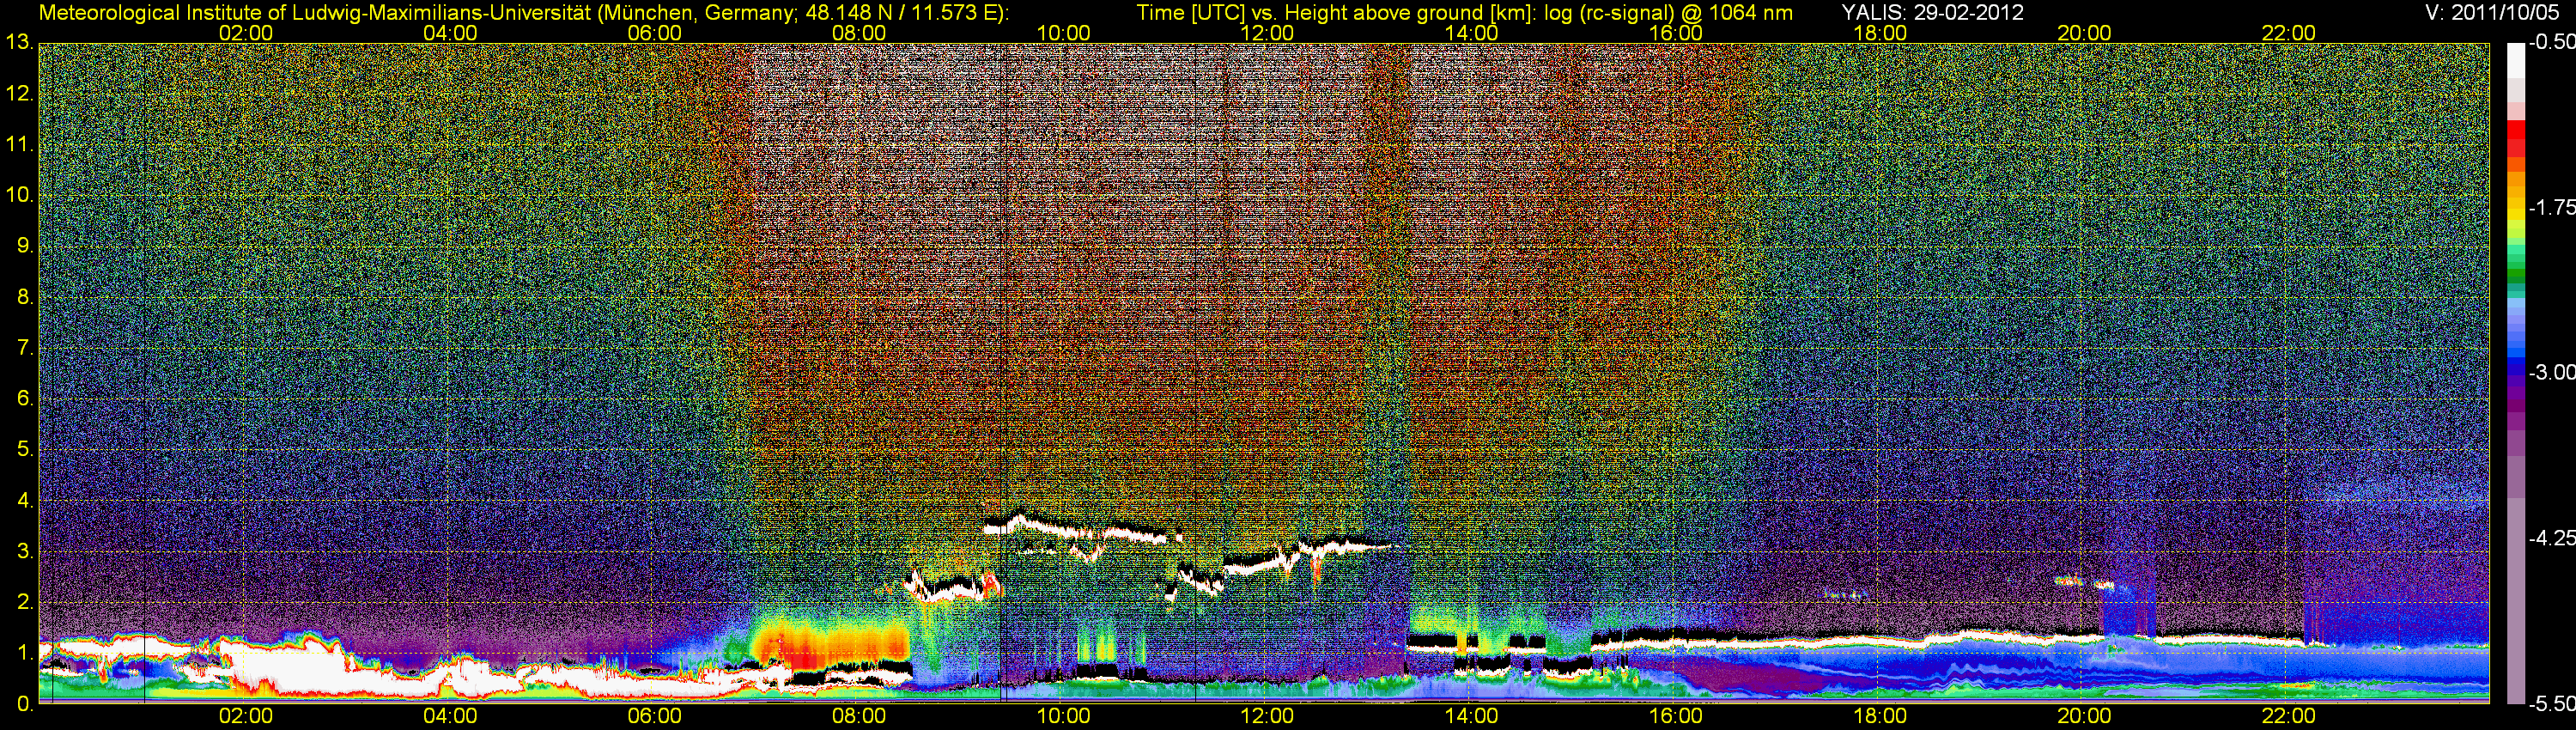The height and width of the screenshot is (730, 2576).
Task: Click the 10:00 label on the top time axis
Action: click(x=1063, y=33)
